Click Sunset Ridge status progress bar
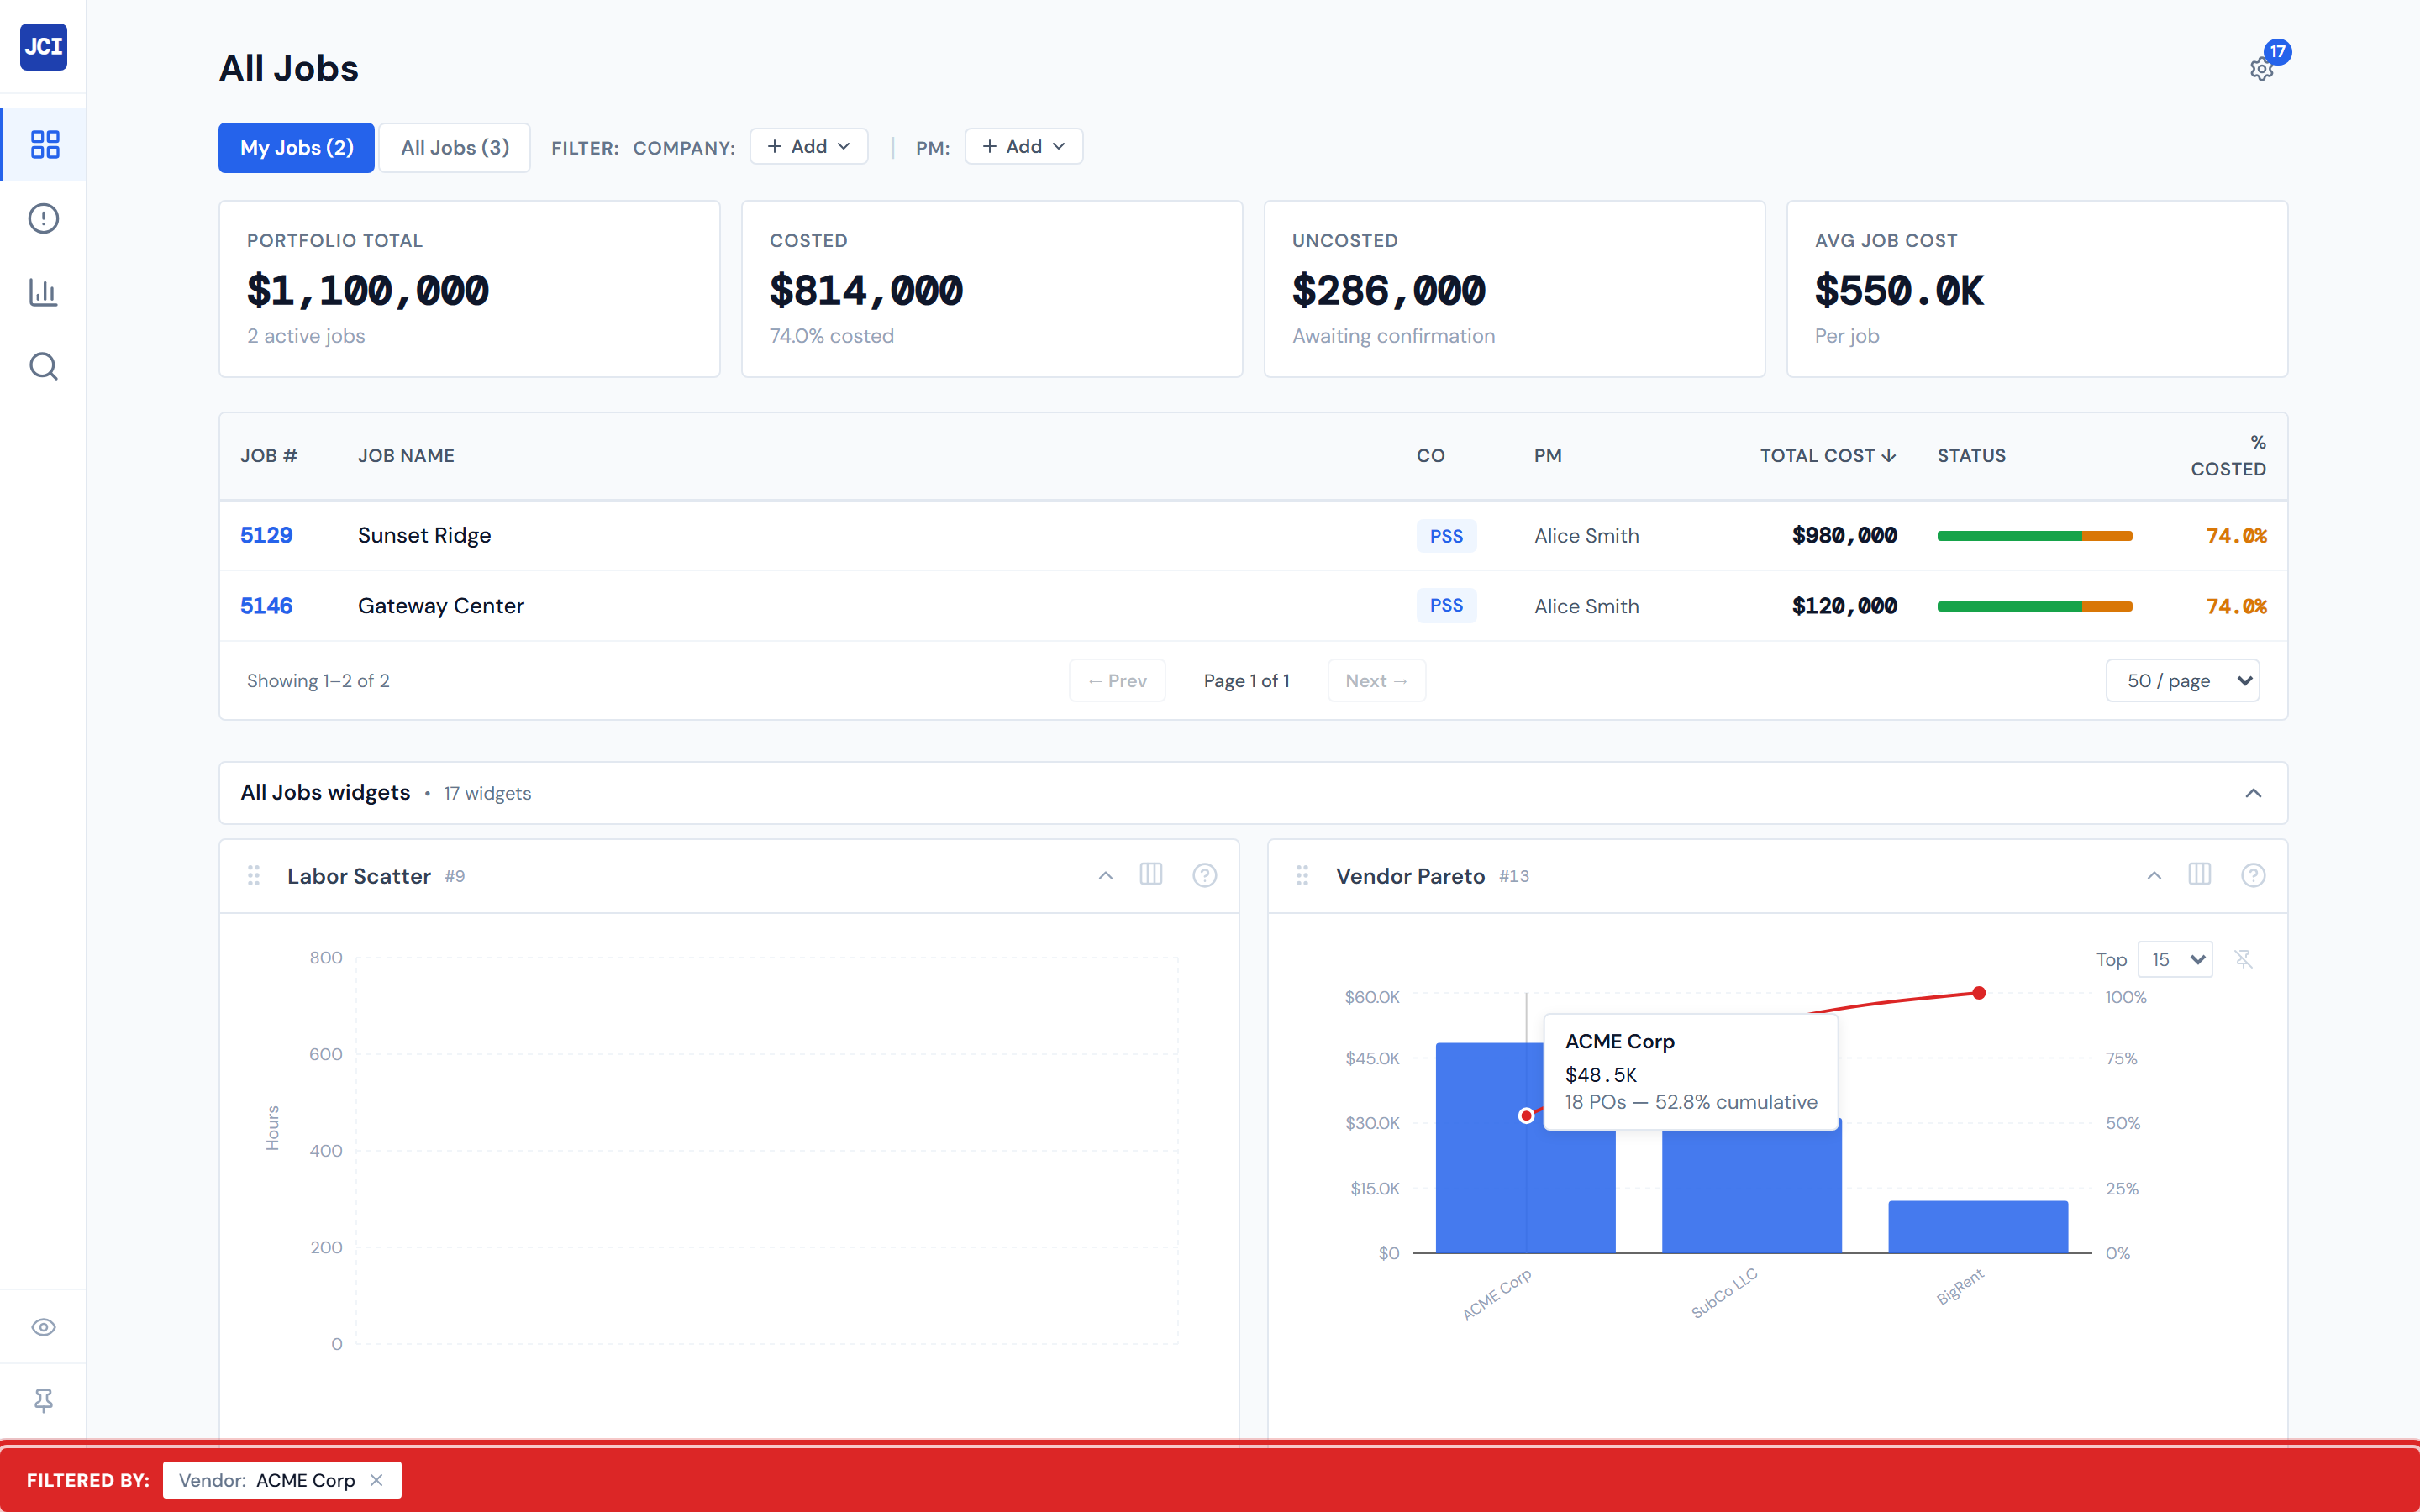 tap(2034, 536)
